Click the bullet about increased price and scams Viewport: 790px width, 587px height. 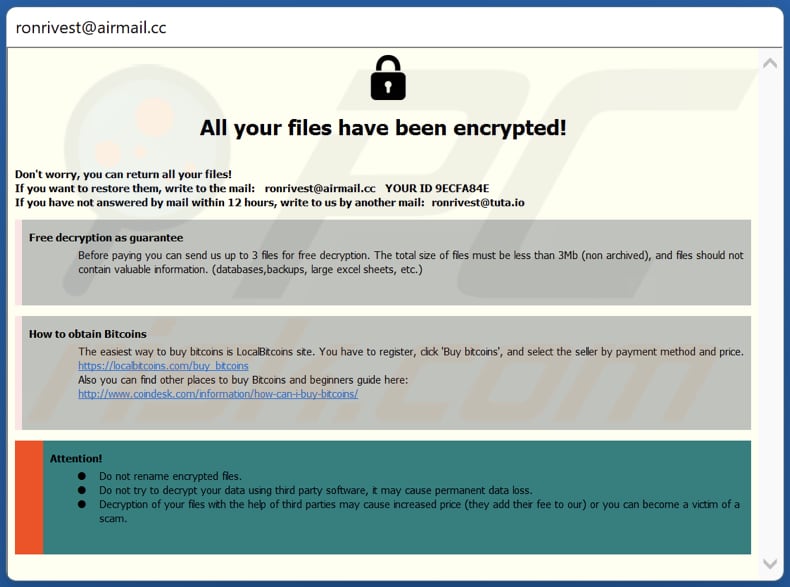419,504
